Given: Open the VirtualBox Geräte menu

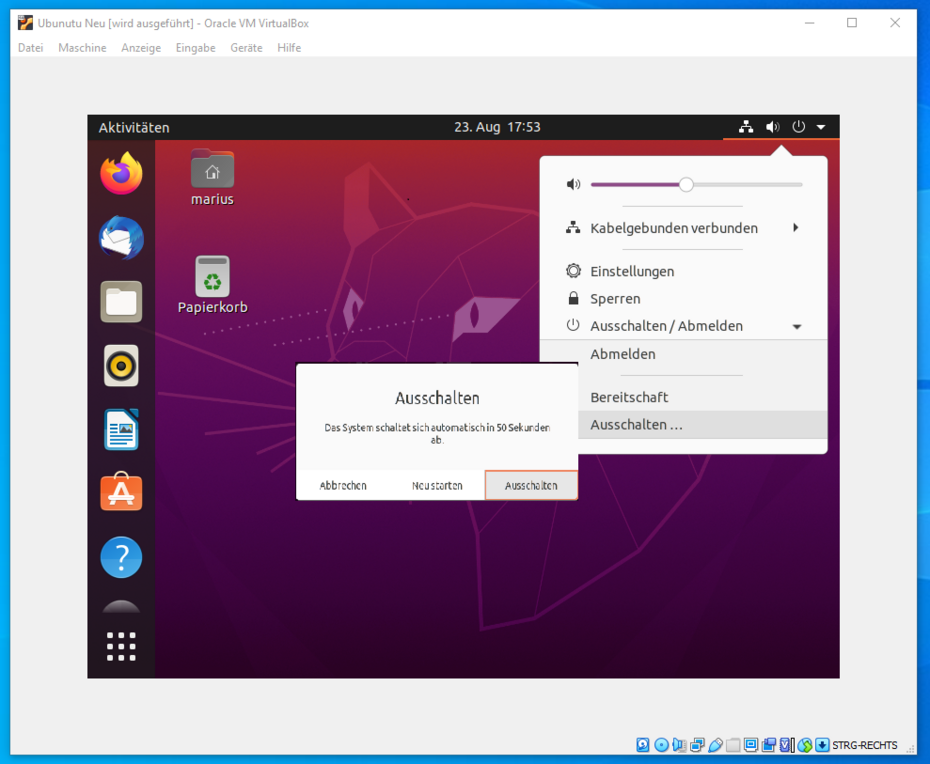Looking at the screenshot, I should (246, 48).
